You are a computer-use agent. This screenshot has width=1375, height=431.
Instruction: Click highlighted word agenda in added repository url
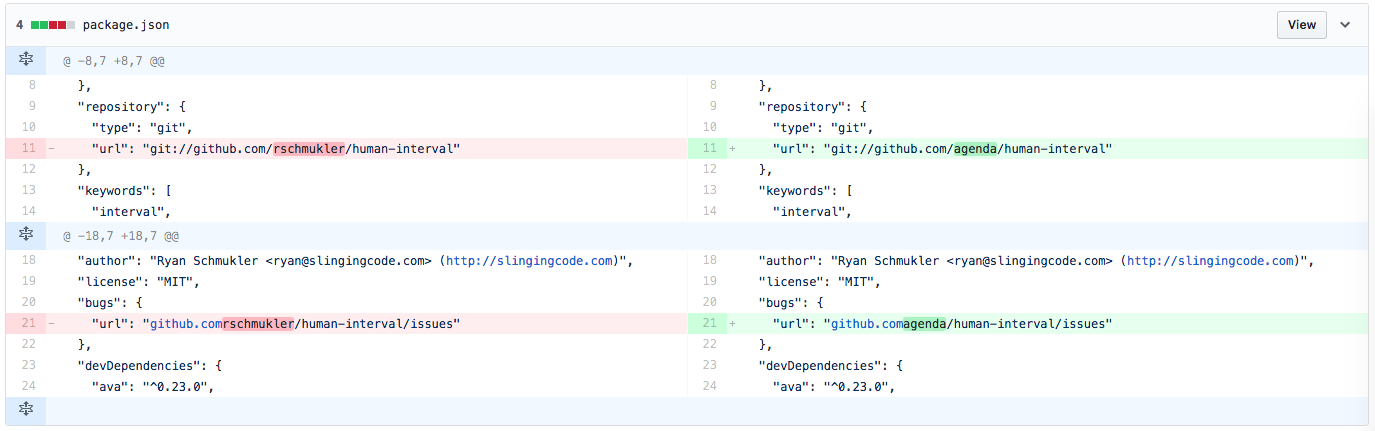click(975, 149)
